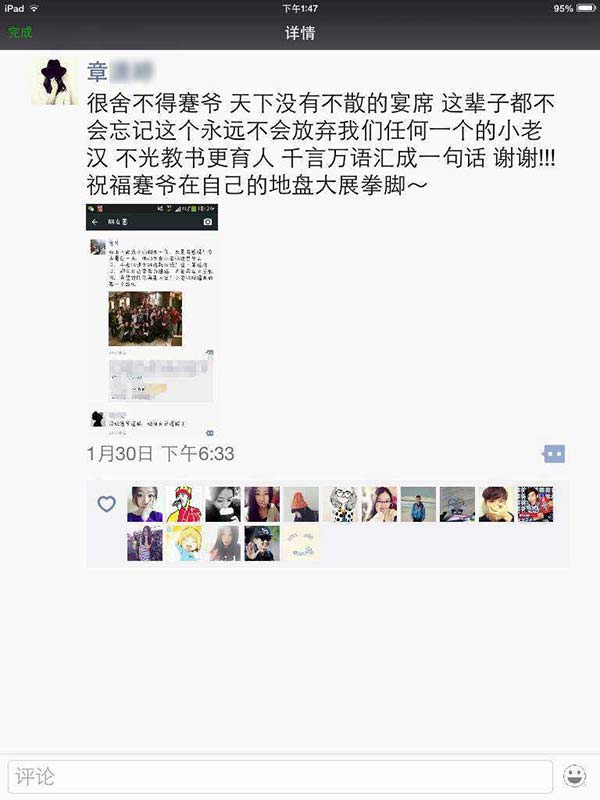The width and height of the screenshot is (600, 800).
Task: Tap the heart like icon
Action: click(106, 504)
